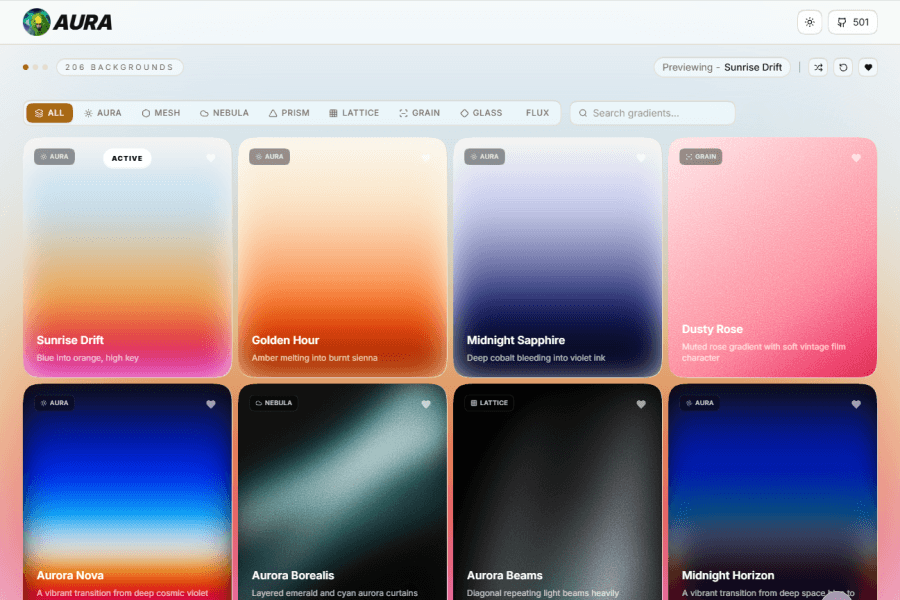Open the Midnight Sapphire gradient card
Viewport: 900px width, 600px height.
coord(557,257)
